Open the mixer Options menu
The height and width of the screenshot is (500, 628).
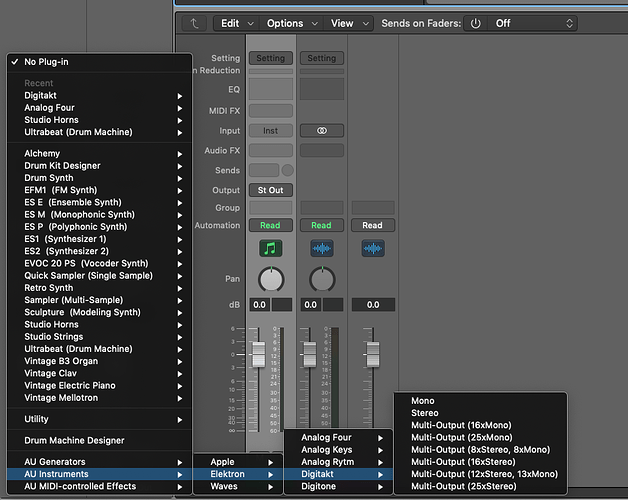(292, 24)
